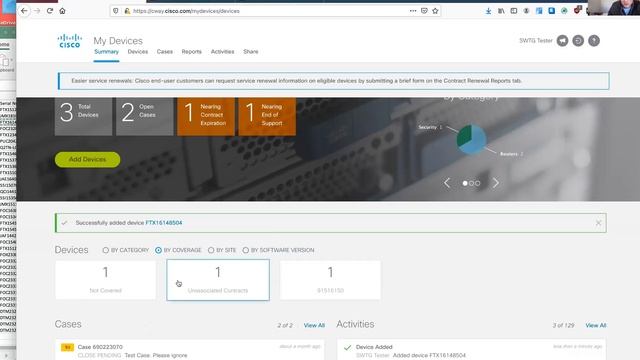Click the Nearing Contract Expiration tile
Image resolution: width=640 pixels, height=360 pixels.
pyautogui.click(x=206, y=116)
